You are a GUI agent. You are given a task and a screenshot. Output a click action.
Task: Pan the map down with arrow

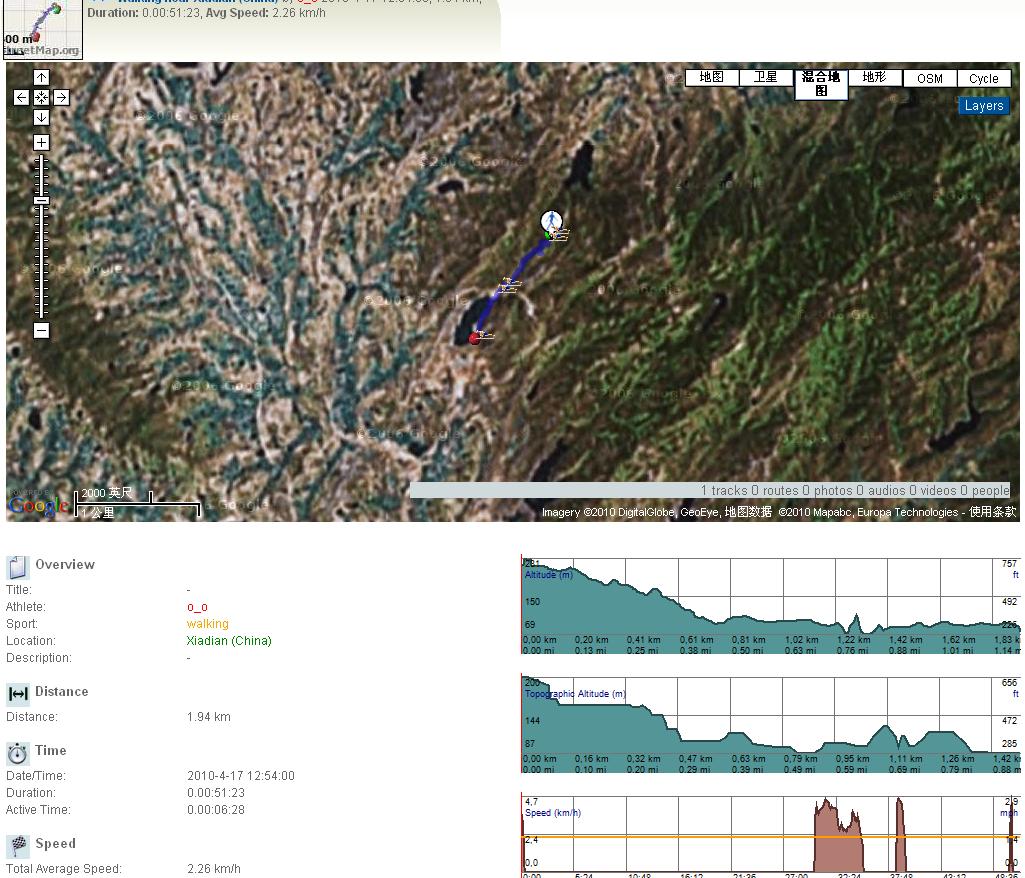pos(41,118)
